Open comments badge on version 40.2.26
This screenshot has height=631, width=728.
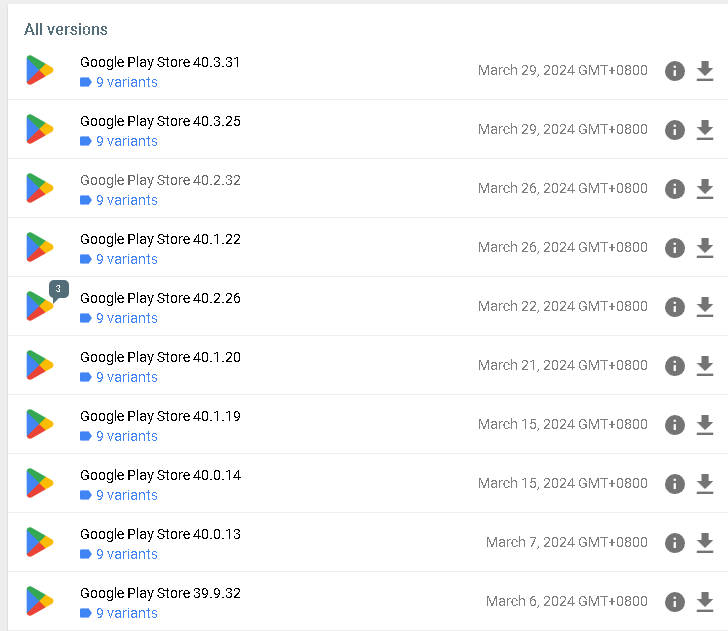[x=59, y=290]
